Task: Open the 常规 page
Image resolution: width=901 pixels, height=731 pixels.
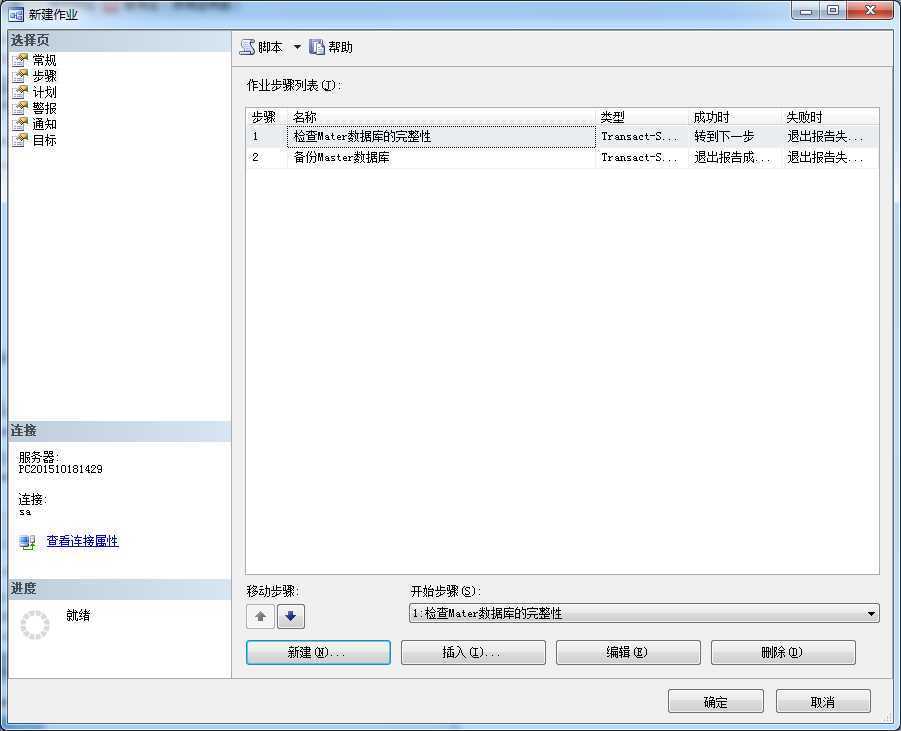Action: [x=44, y=60]
